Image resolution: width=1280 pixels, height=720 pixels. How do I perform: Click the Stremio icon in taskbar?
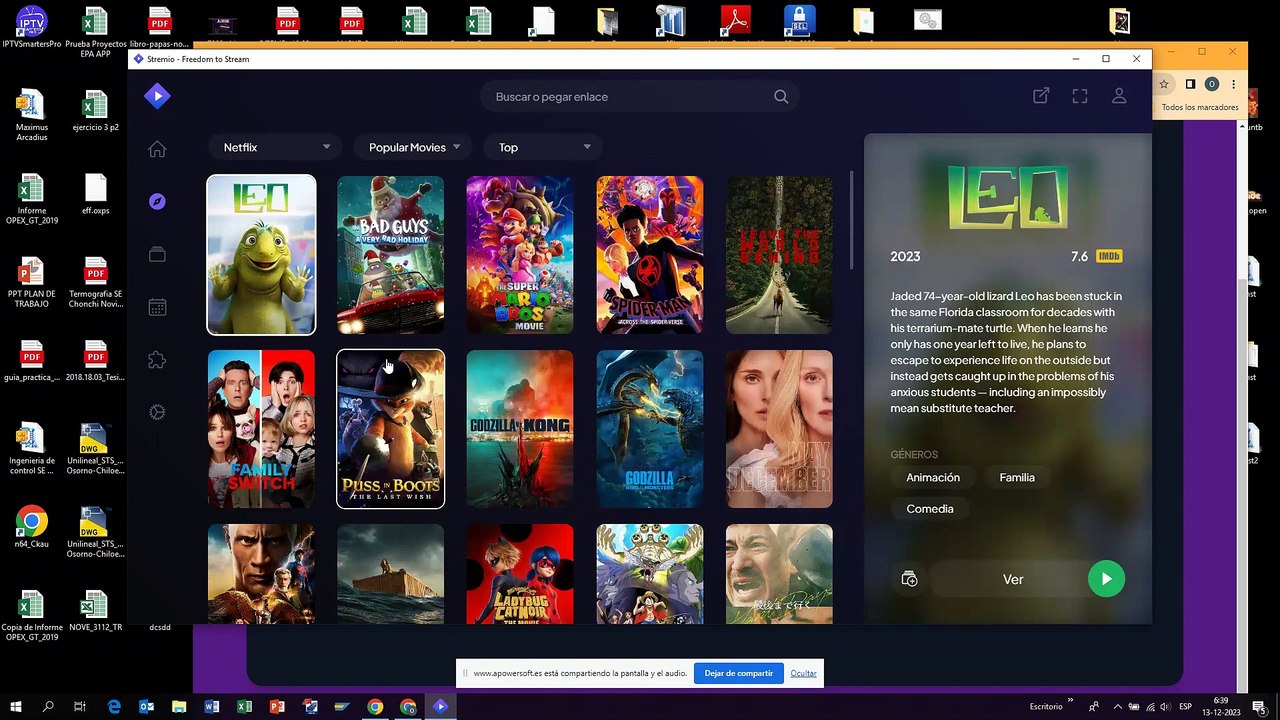pyautogui.click(x=440, y=706)
